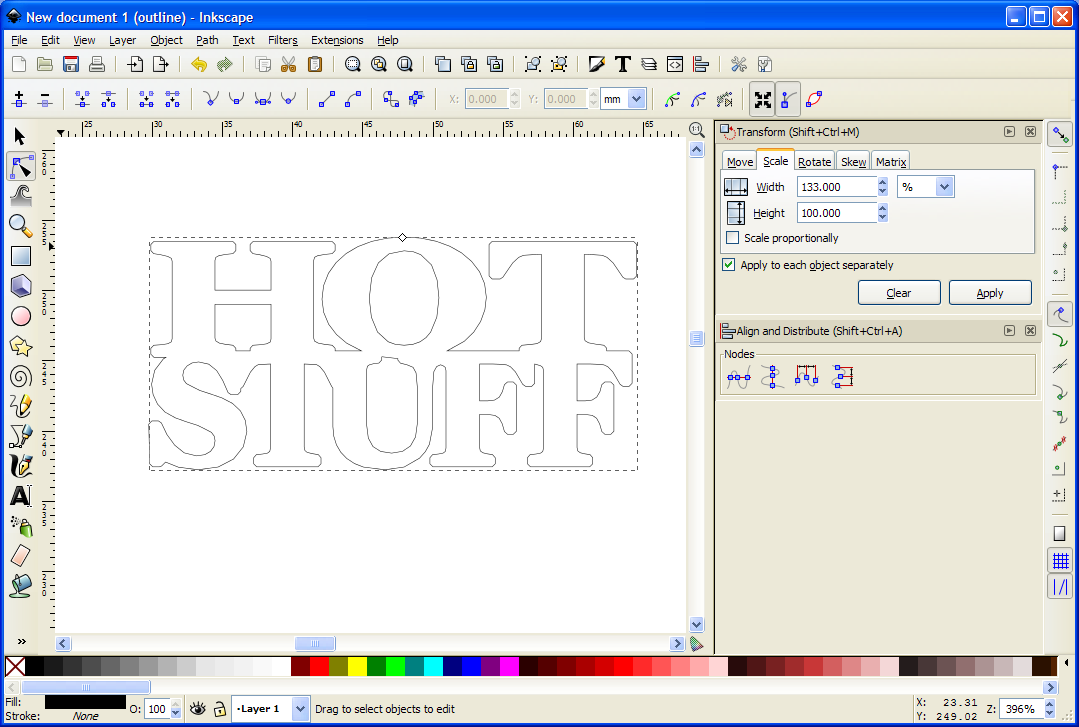Screen dimensions: 1079x727
Task: Open the Text and Font dialog icon
Action: click(623, 65)
